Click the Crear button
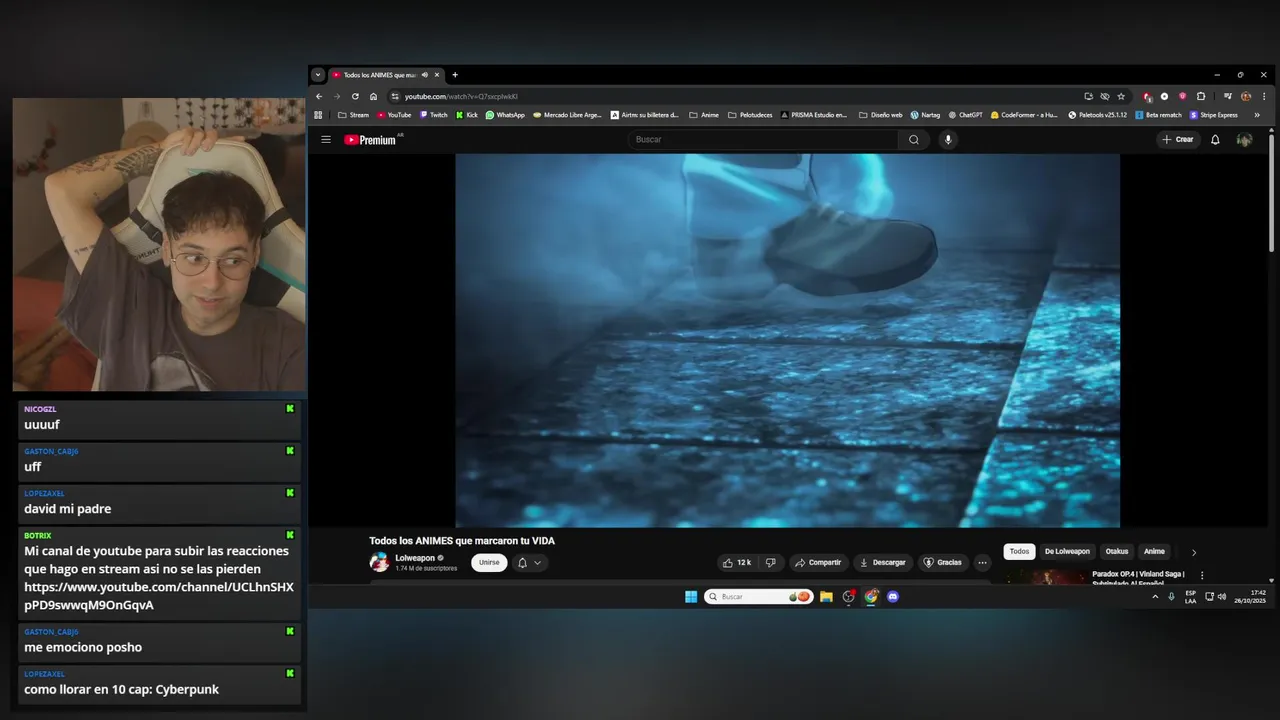Screen dimensions: 1280x720 1178,140
